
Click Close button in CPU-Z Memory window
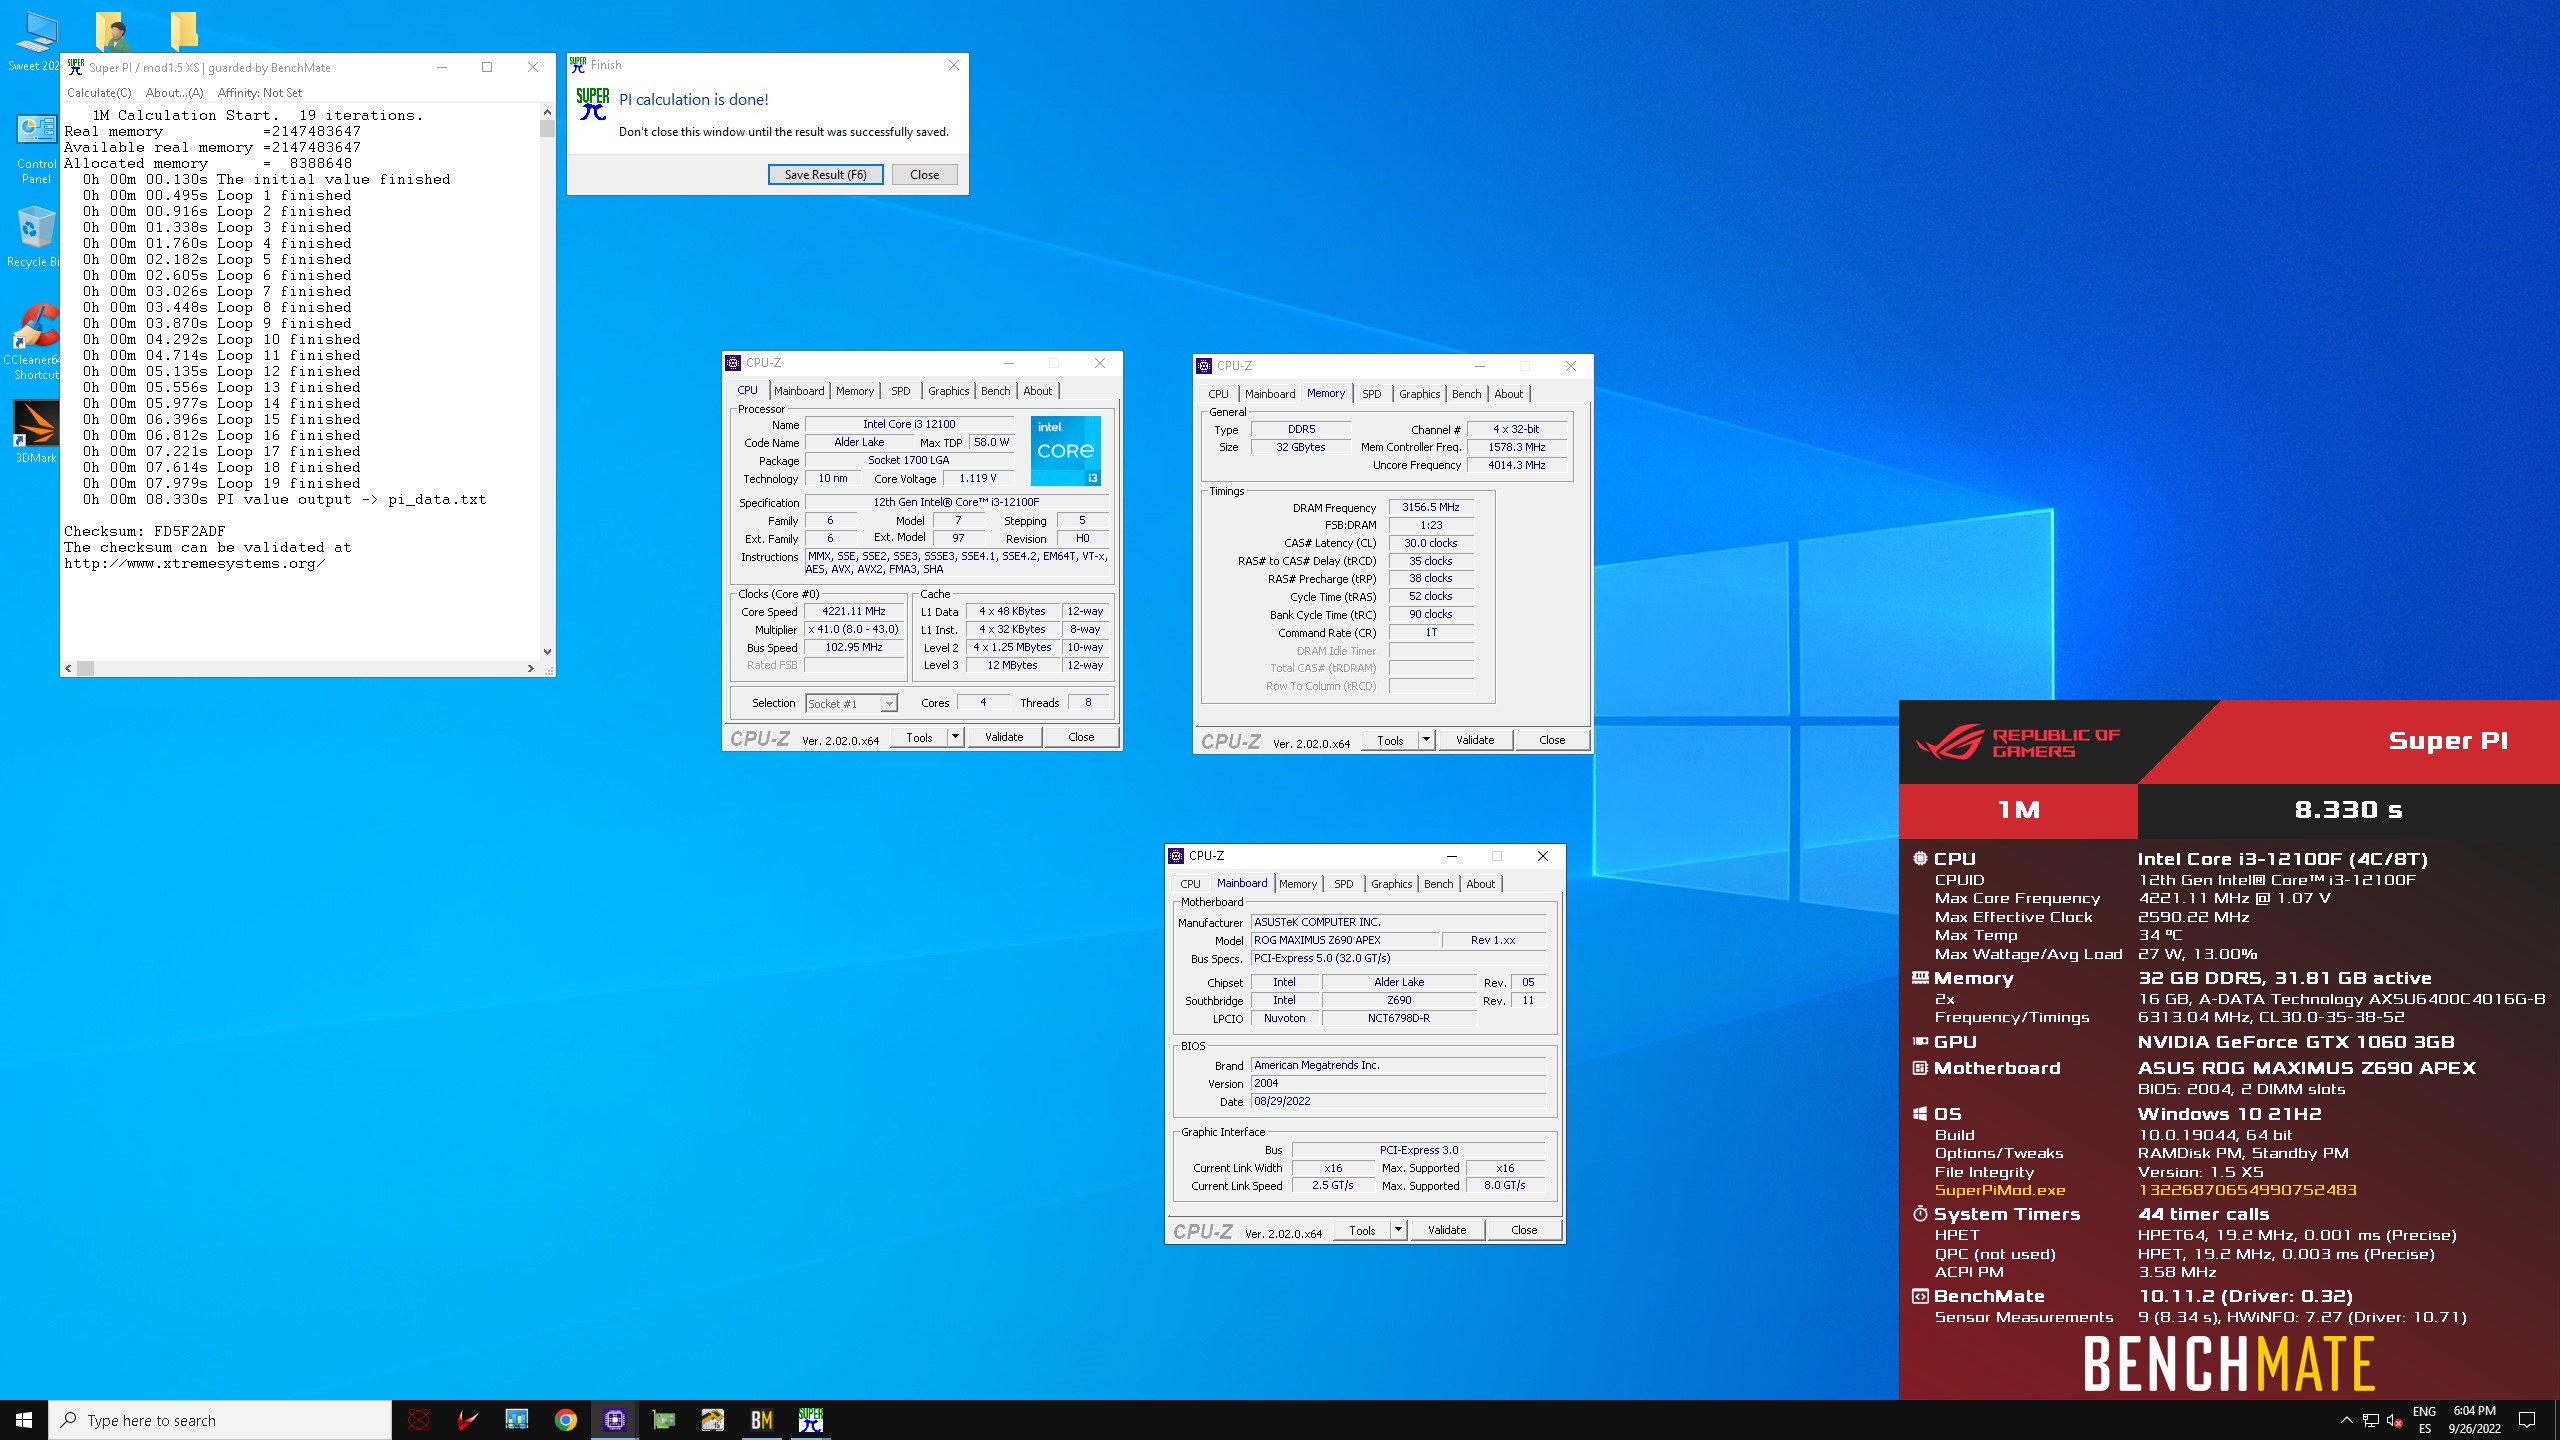(x=1552, y=740)
